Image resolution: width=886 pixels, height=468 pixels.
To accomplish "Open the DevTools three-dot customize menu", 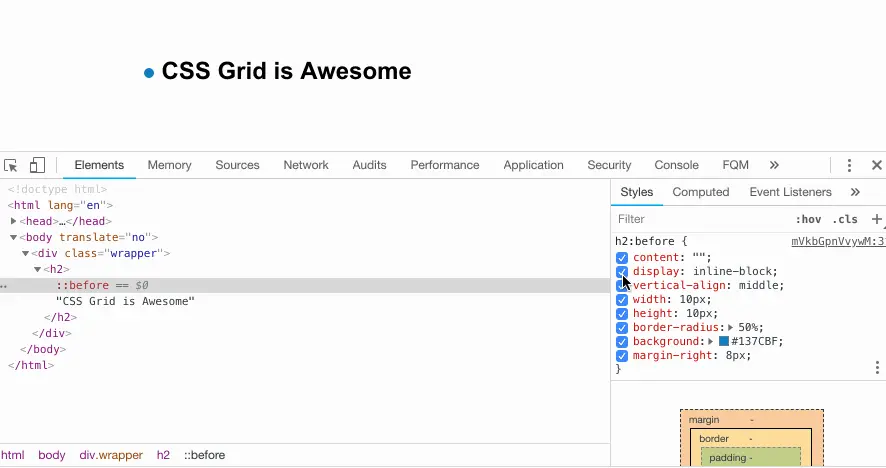I will (x=849, y=165).
